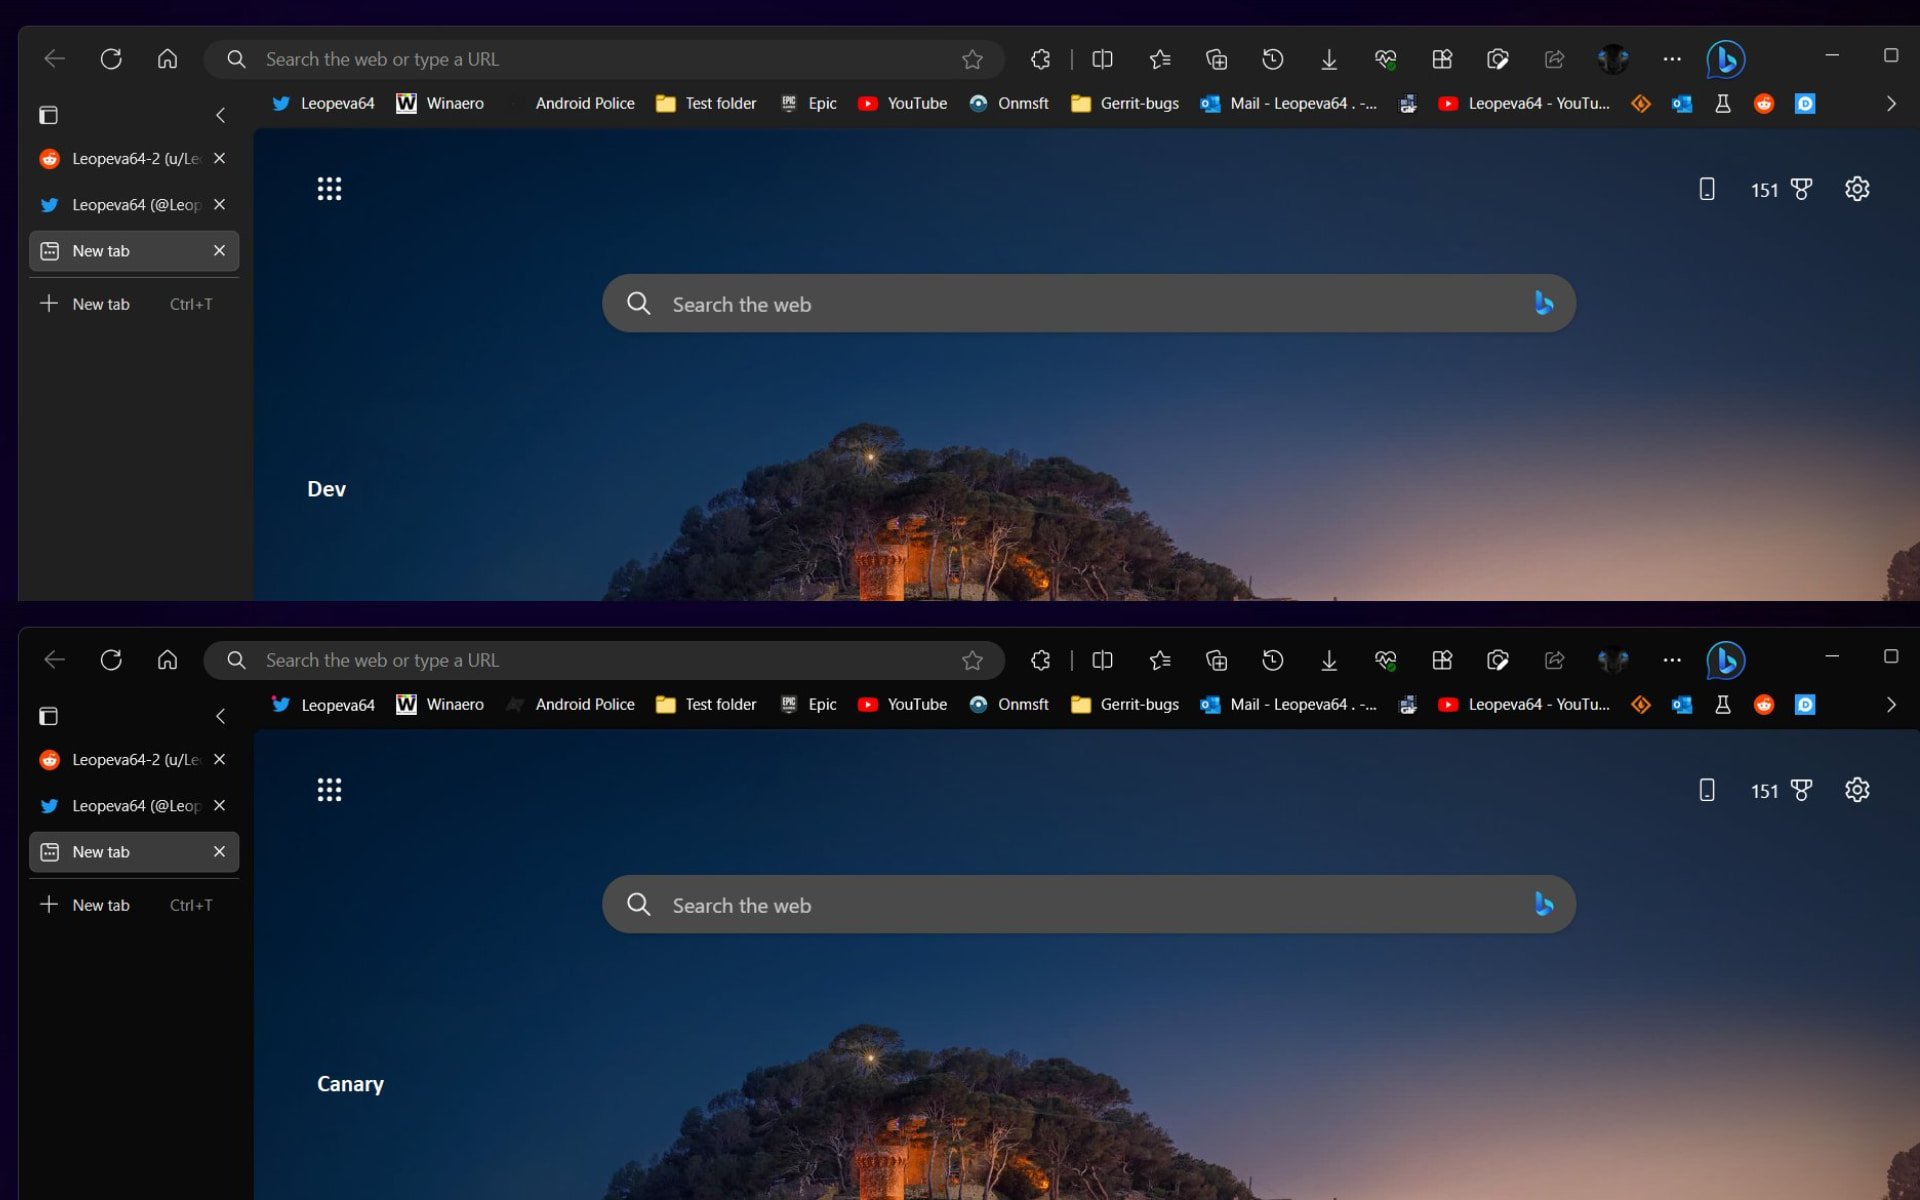Open Gerrit-bugs folder in Dev bookmarks bar
Screen dimensions: 1920x1200
1124,103
